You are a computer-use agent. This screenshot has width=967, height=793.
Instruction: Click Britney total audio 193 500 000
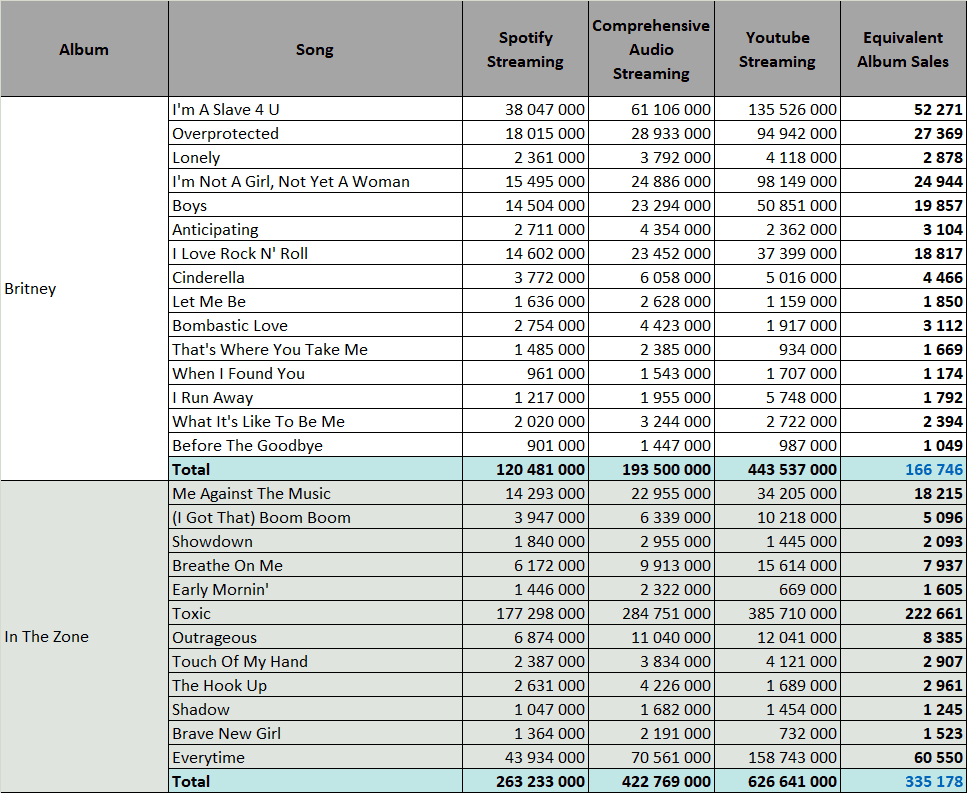click(651, 469)
